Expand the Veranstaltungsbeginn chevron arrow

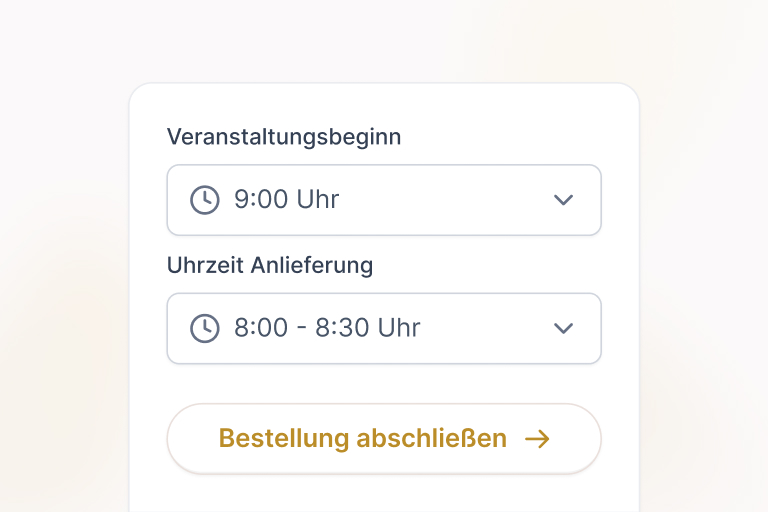pyautogui.click(x=563, y=200)
